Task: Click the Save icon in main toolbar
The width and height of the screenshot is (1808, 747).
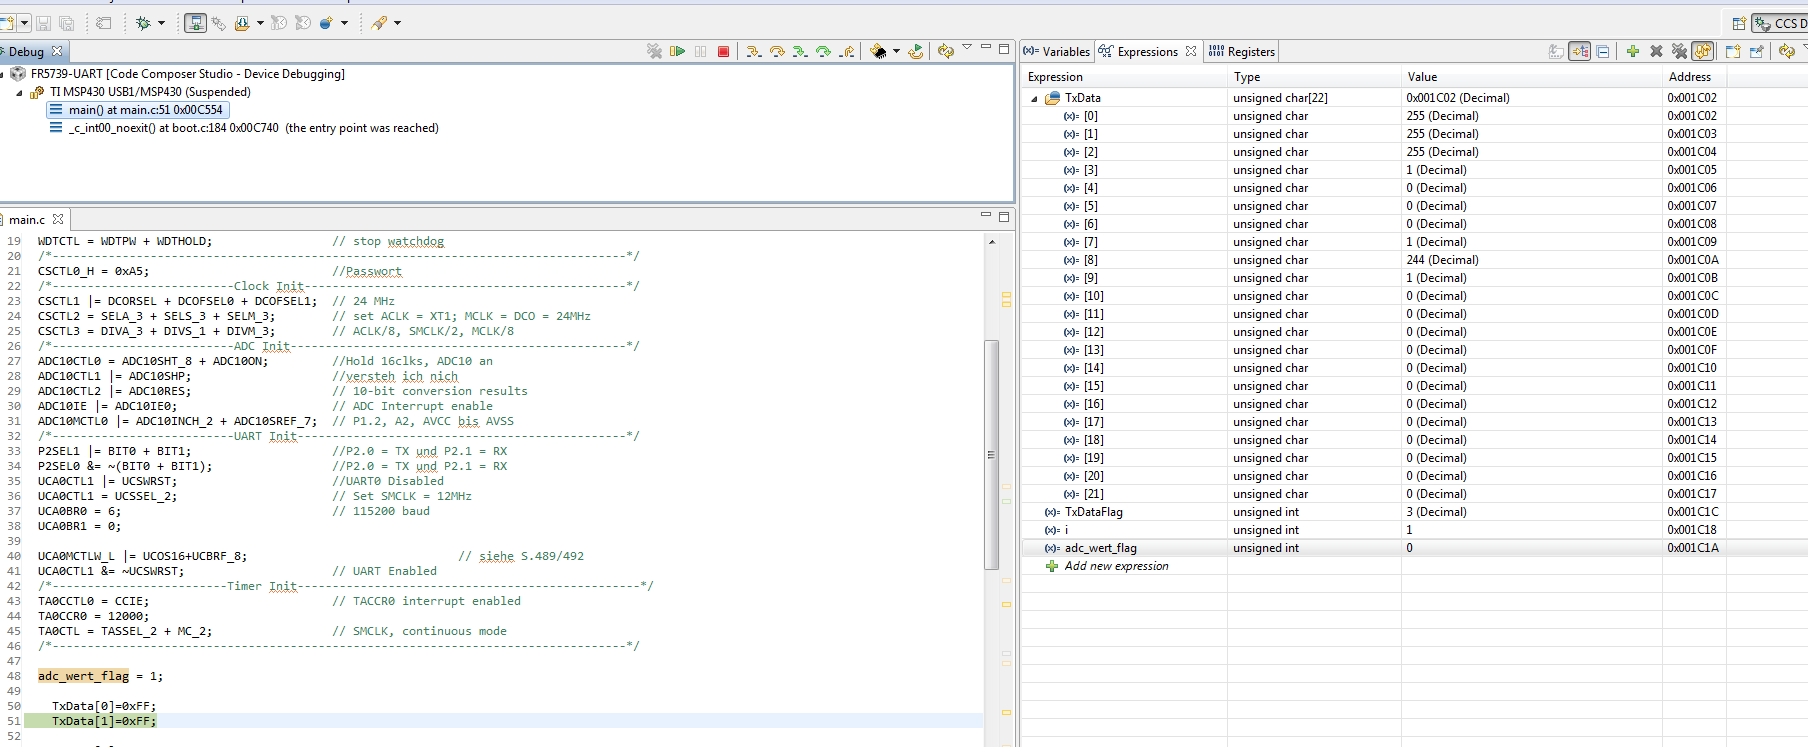Action: click(x=43, y=22)
